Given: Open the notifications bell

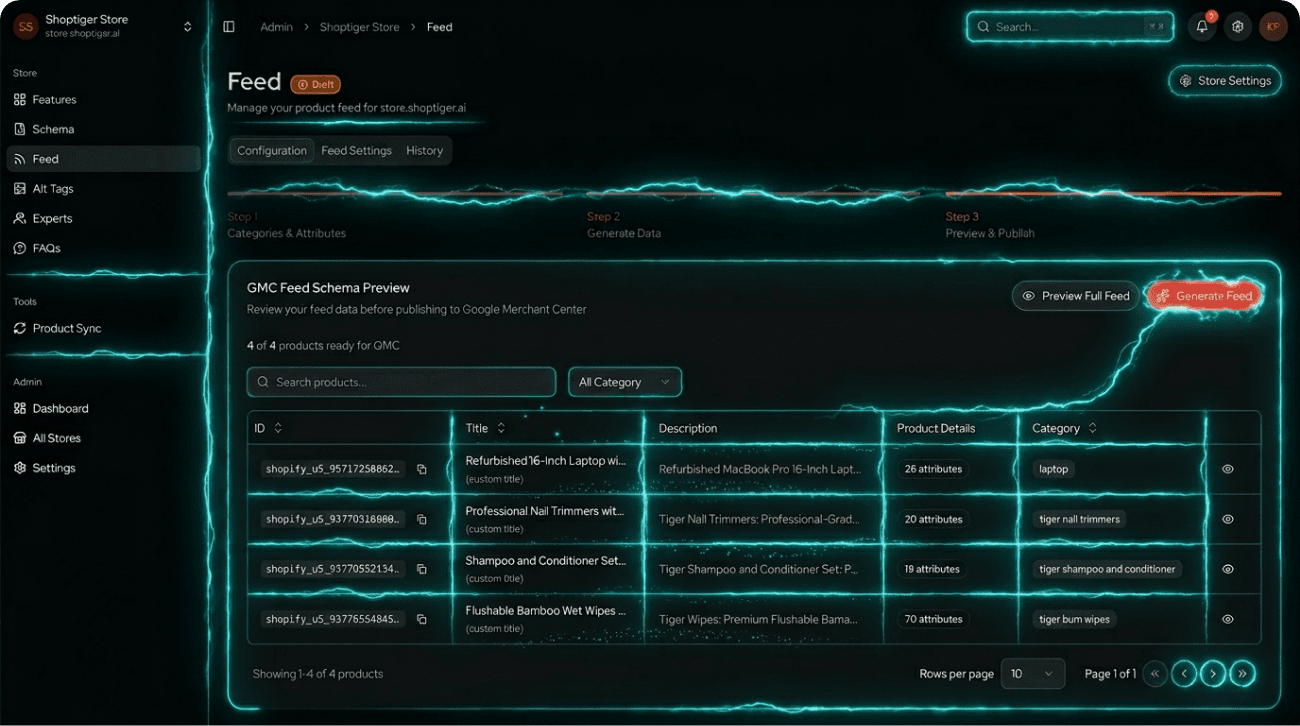Looking at the screenshot, I should point(1202,27).
